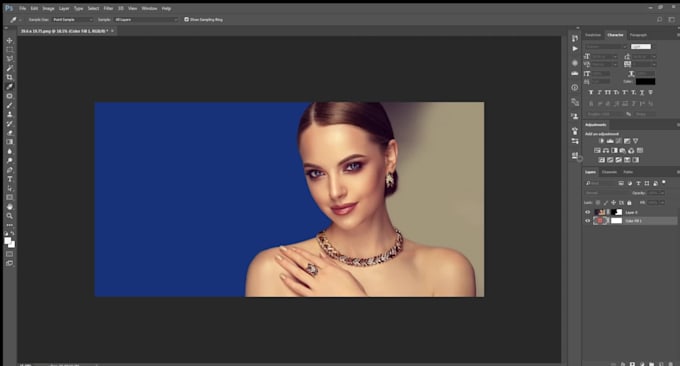The image size is (680, 366).
Task: Open the layer Opacity dropdown
Action: (x=655, y=193)
